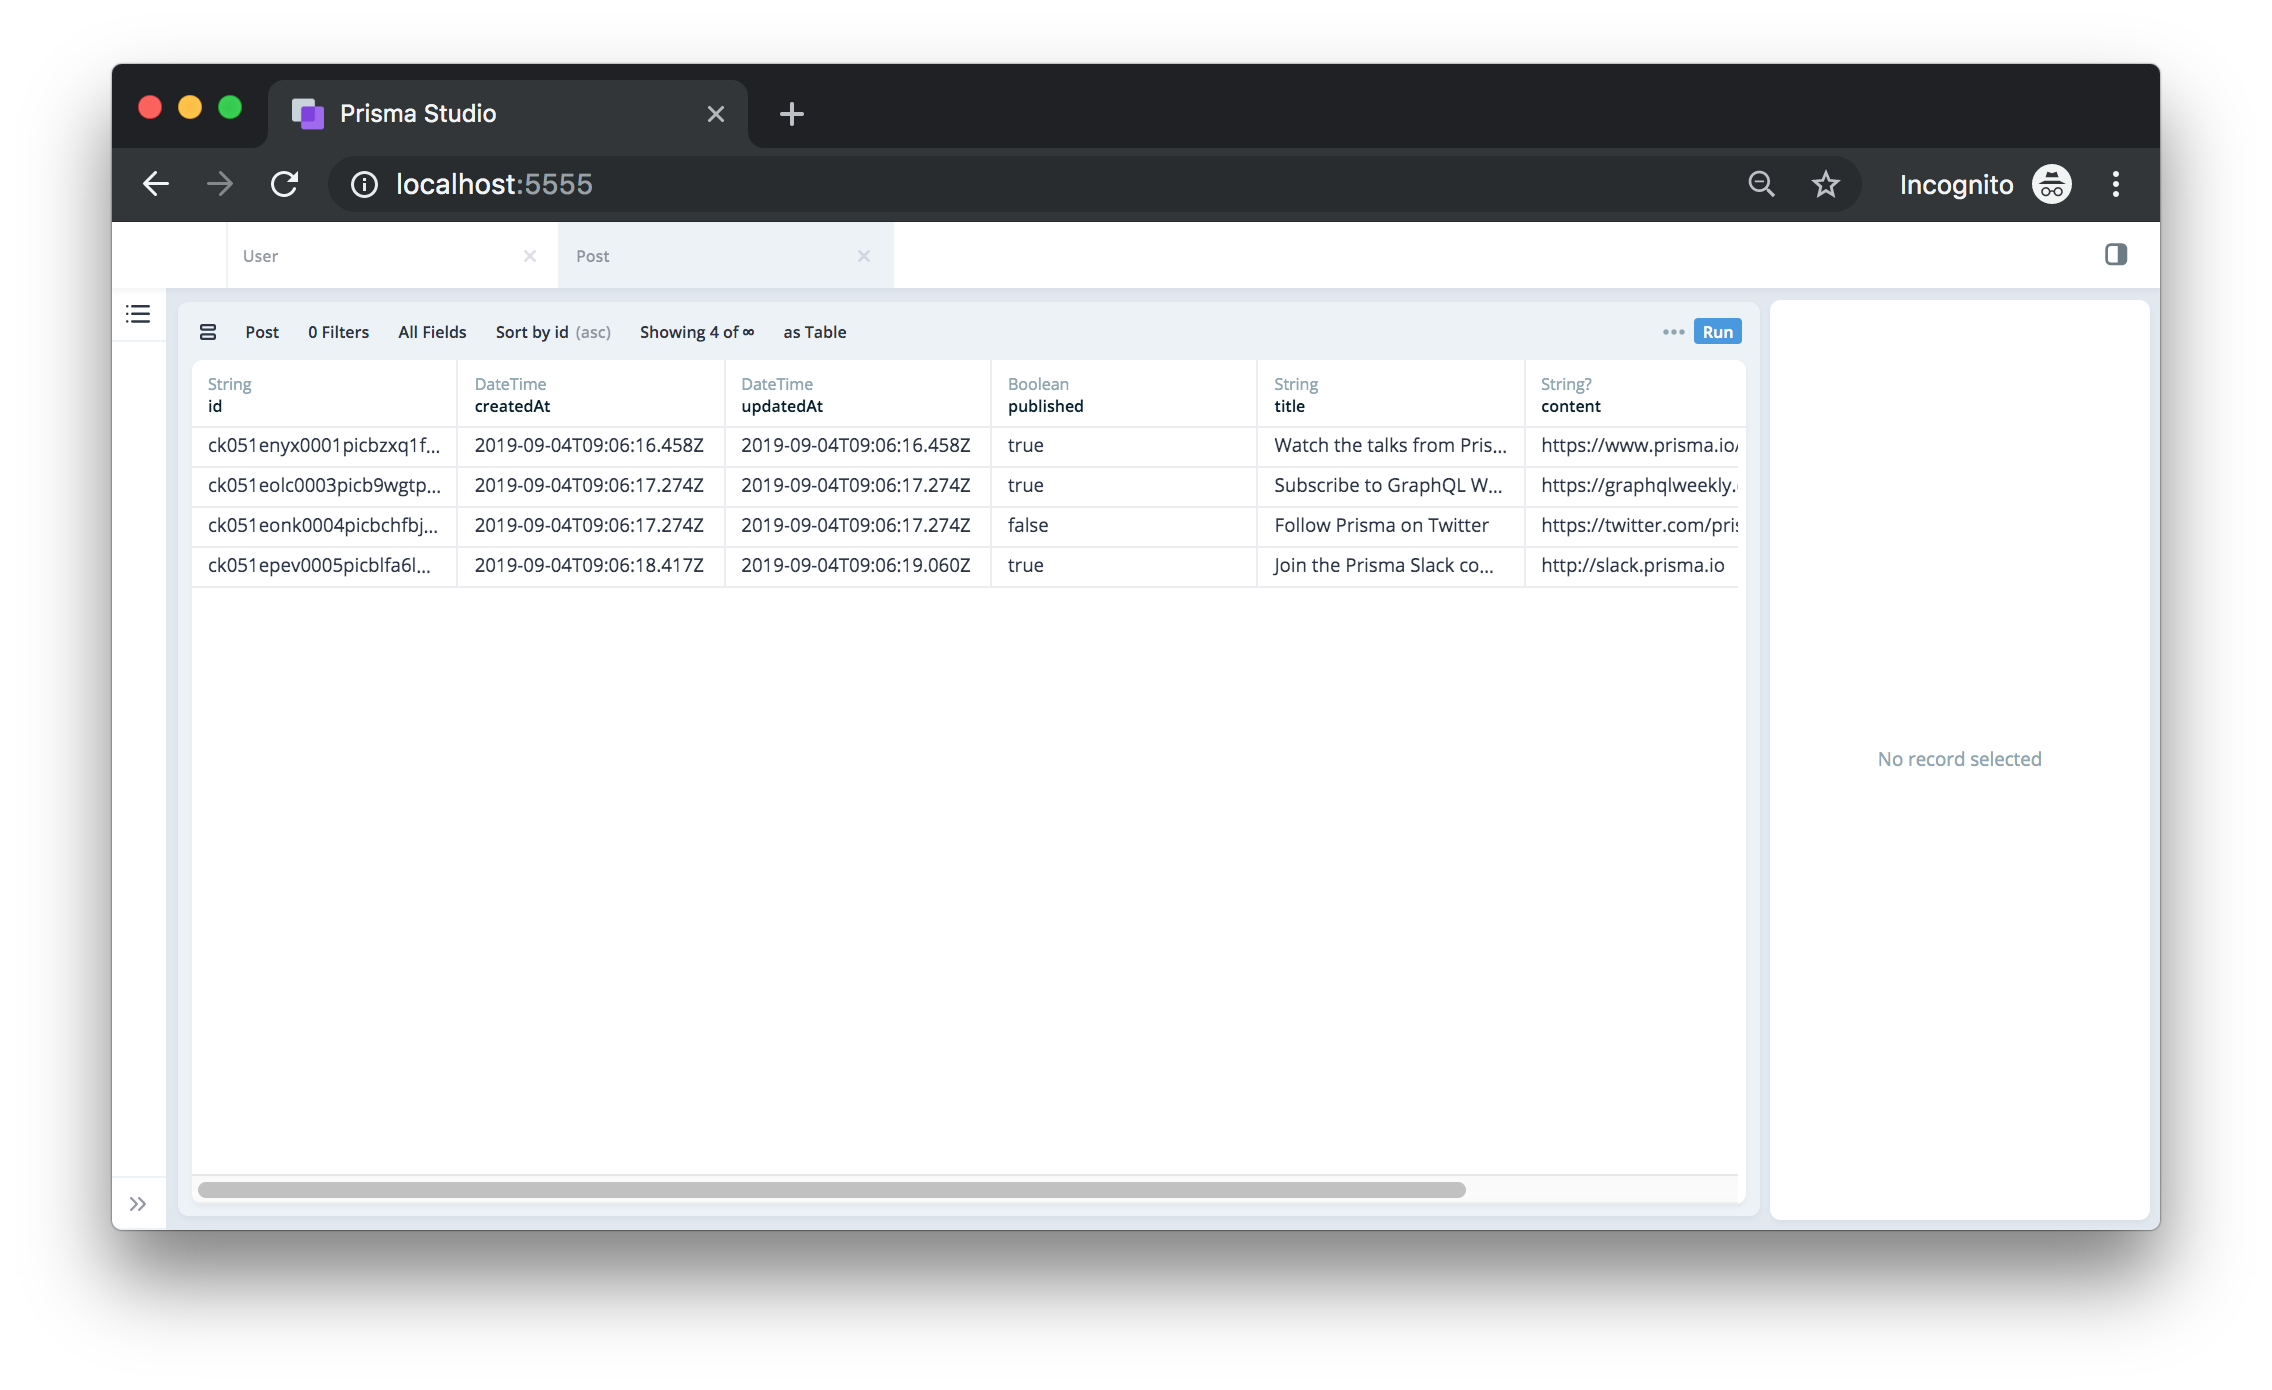2272x1390 pixels.
Task: Expand sidebar with double chevron
Action: [x=138, y=1204]
